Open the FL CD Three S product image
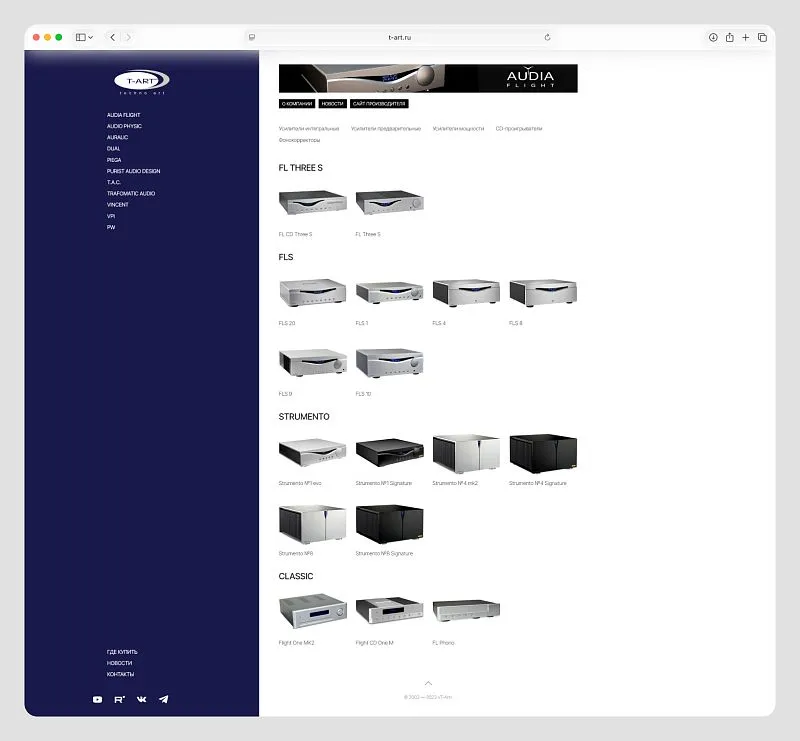 click(x=313, y=203)
